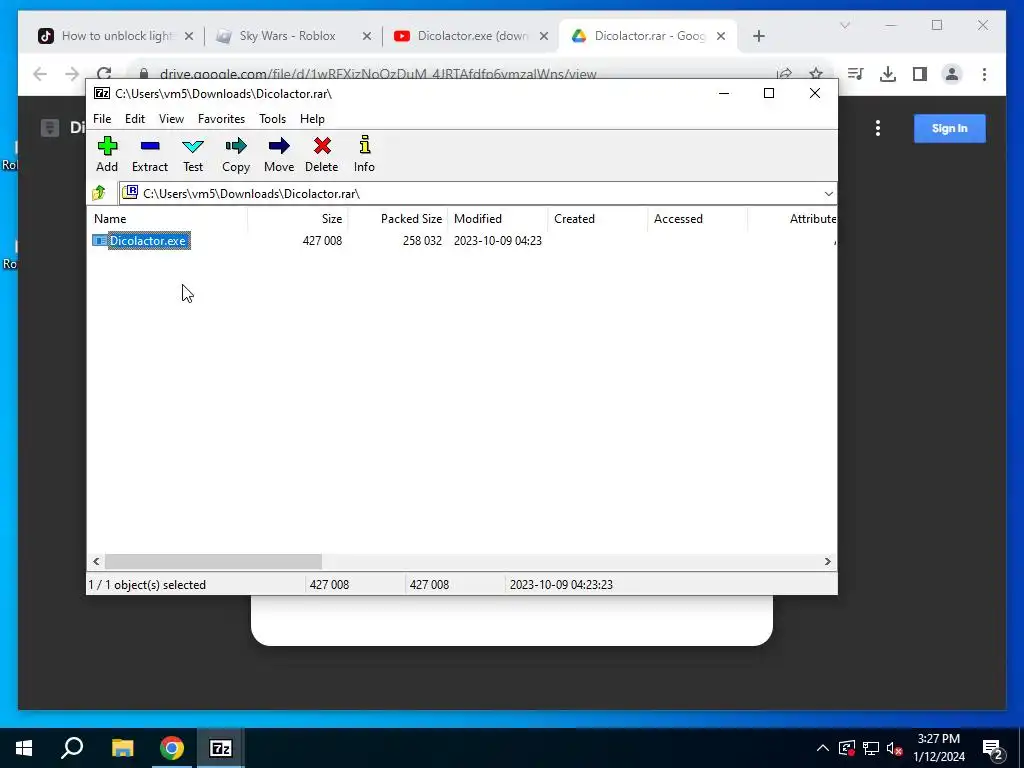Open the Help menu
The width and height of the screenshot is (1024, 768).
(312, 119)
